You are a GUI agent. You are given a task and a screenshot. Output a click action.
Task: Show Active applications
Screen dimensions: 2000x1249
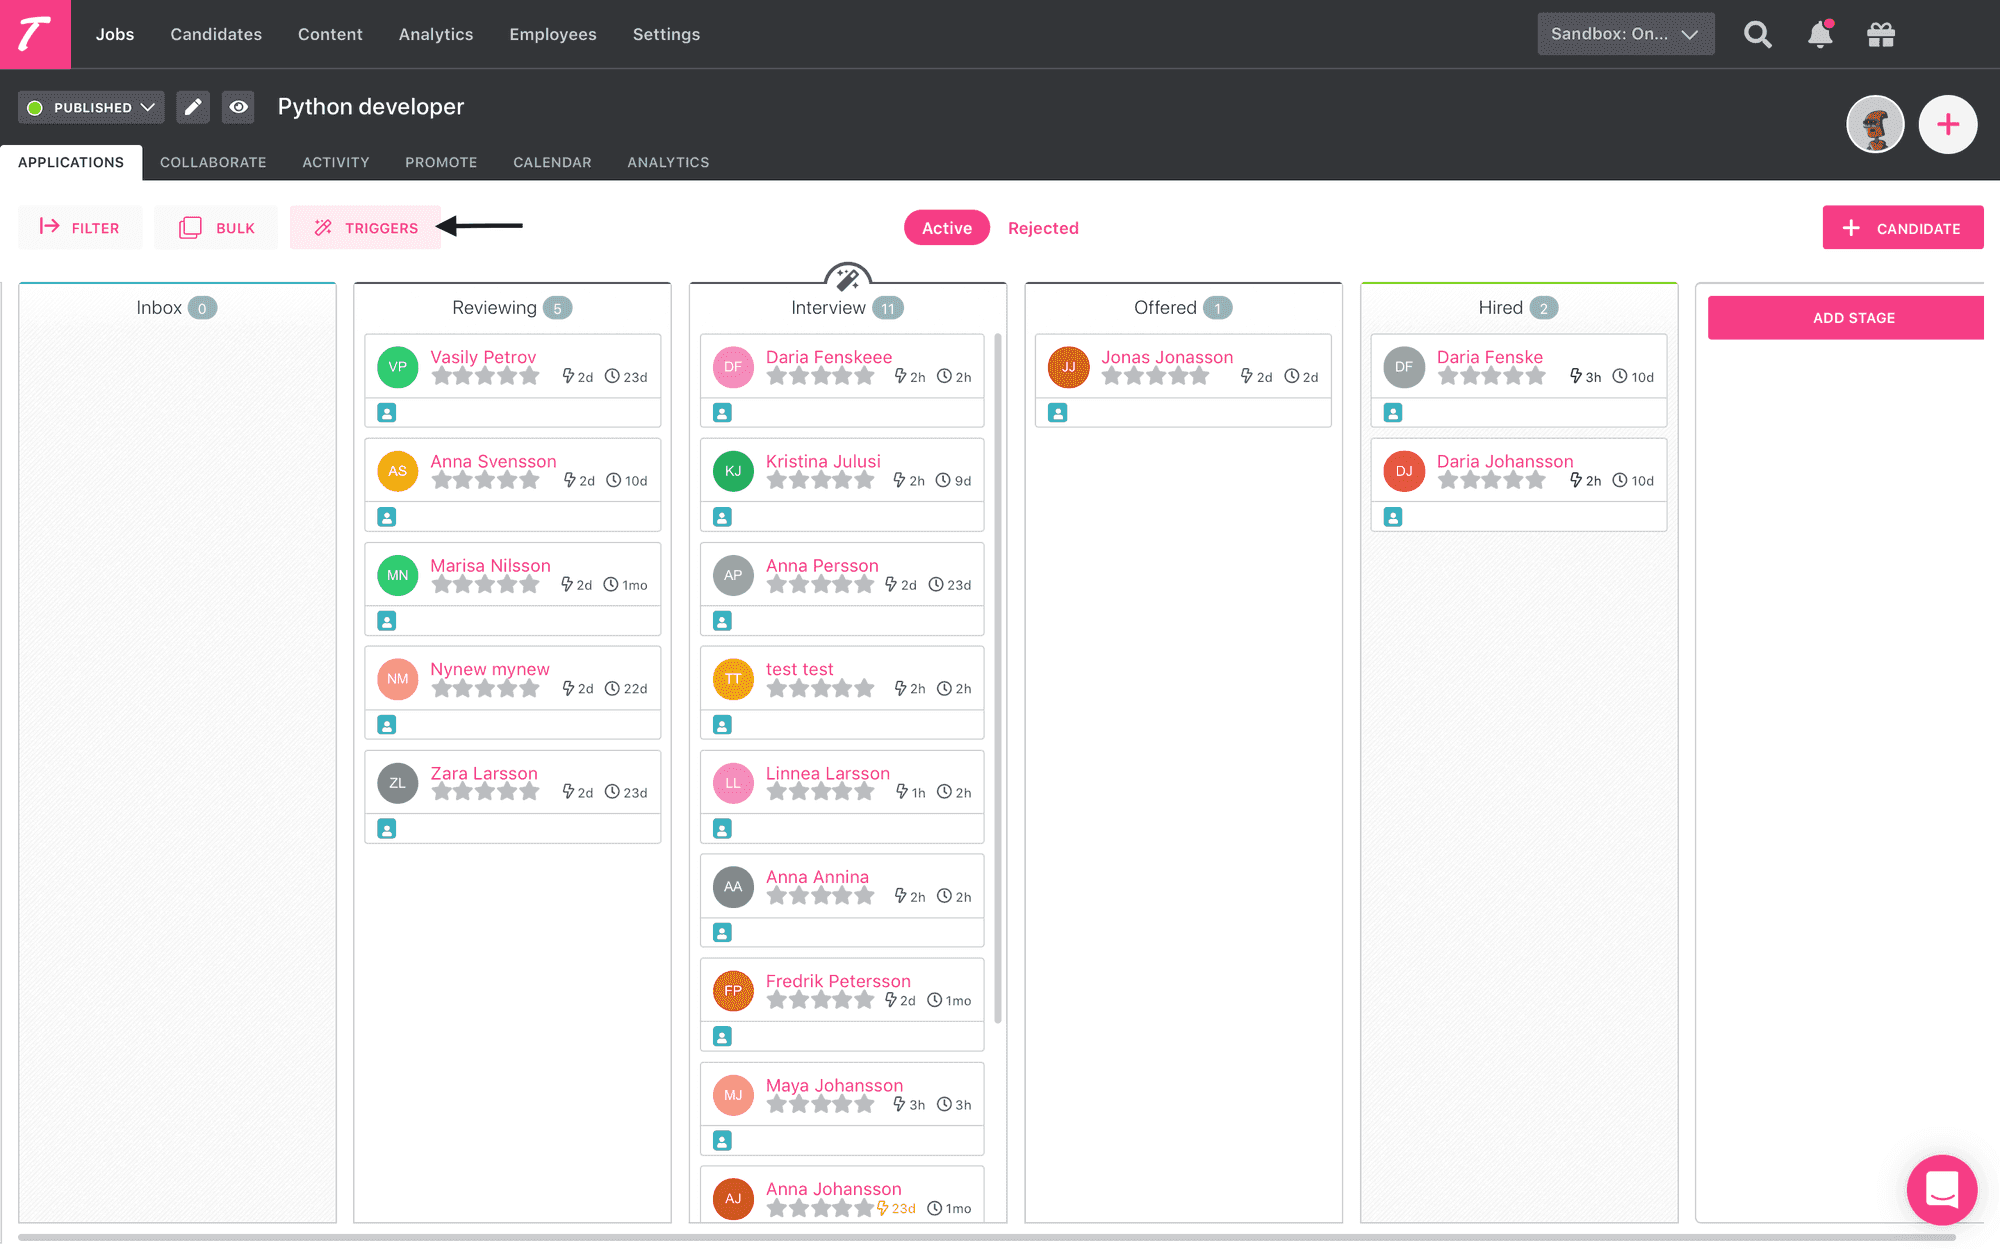(x=947, y=228)
